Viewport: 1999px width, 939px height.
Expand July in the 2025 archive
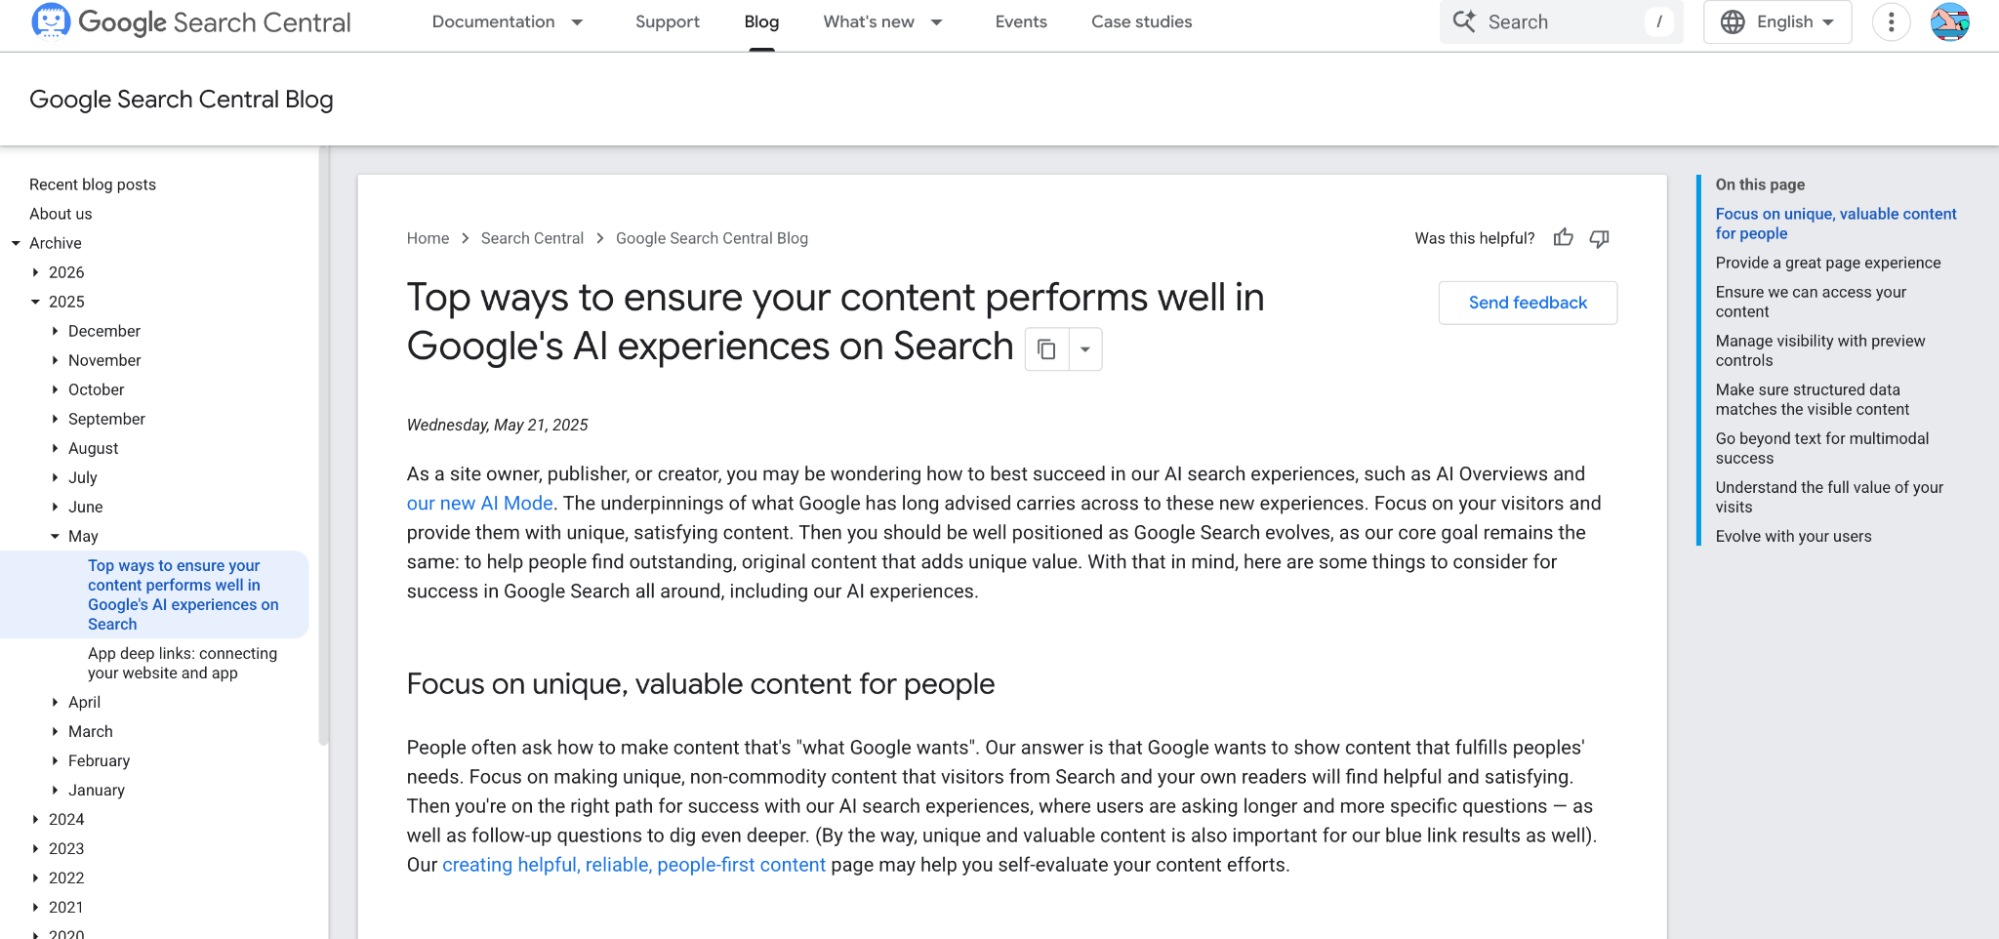click(x=55, y=478)
